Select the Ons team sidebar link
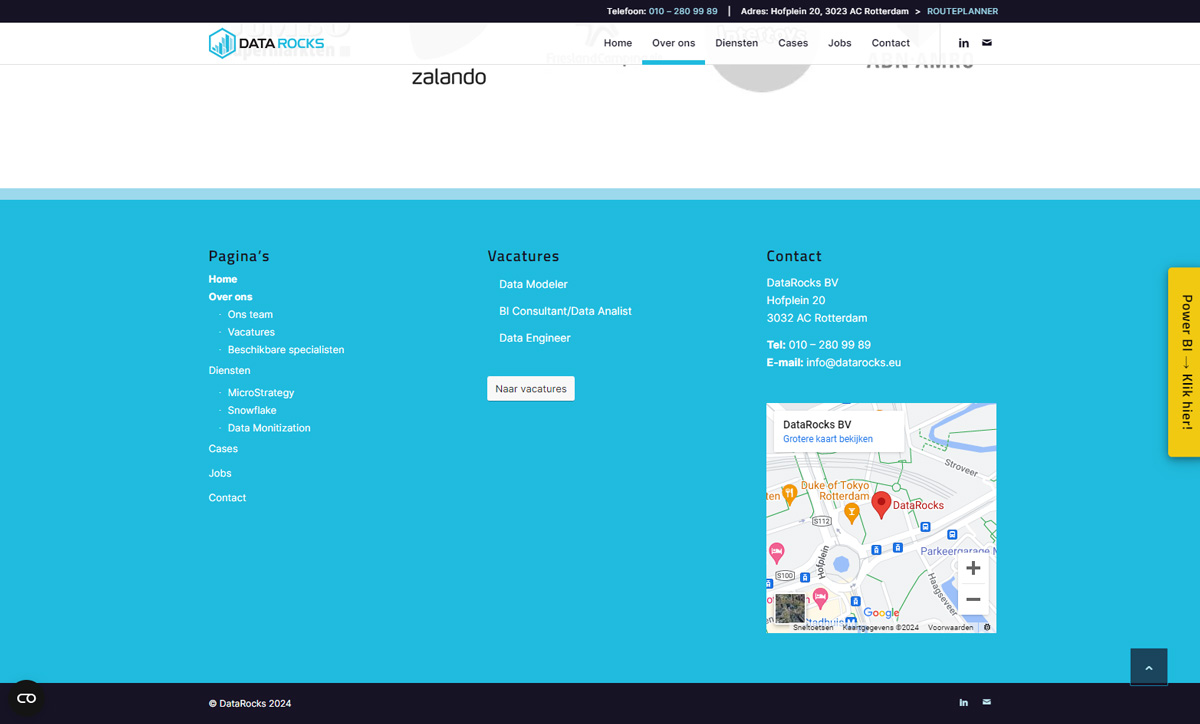This screenshot has height=724, width=1200. click(x=250, y=314)
